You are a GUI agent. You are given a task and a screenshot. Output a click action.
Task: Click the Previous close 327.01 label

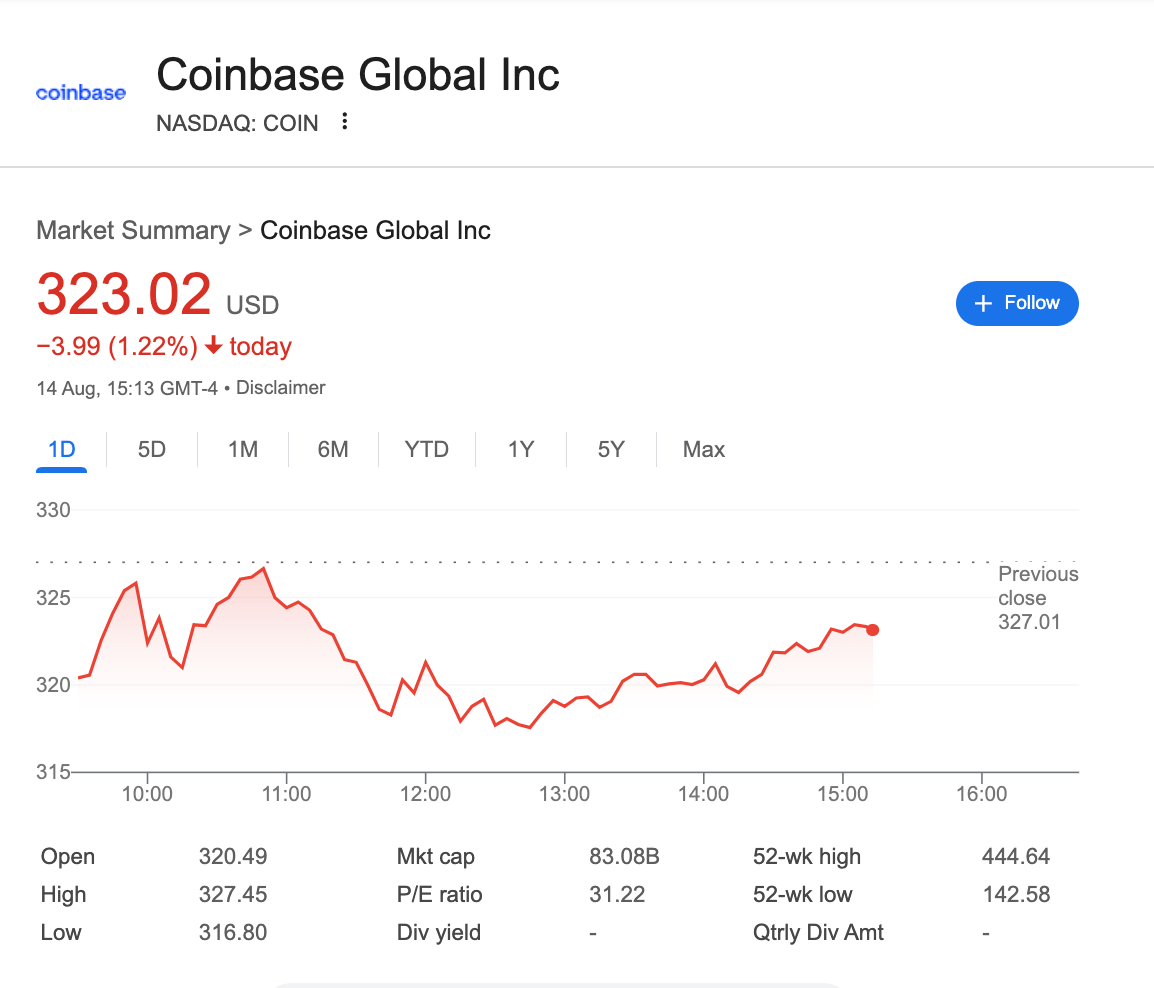click(x=1038, y=598)
